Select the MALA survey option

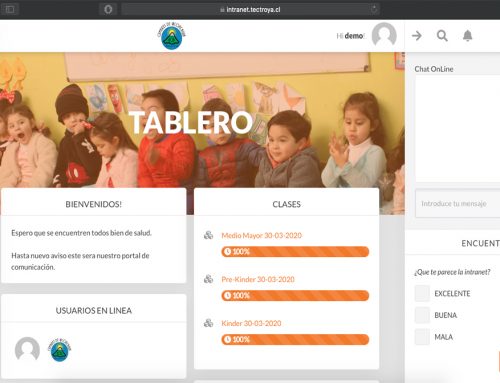point(422,337)
